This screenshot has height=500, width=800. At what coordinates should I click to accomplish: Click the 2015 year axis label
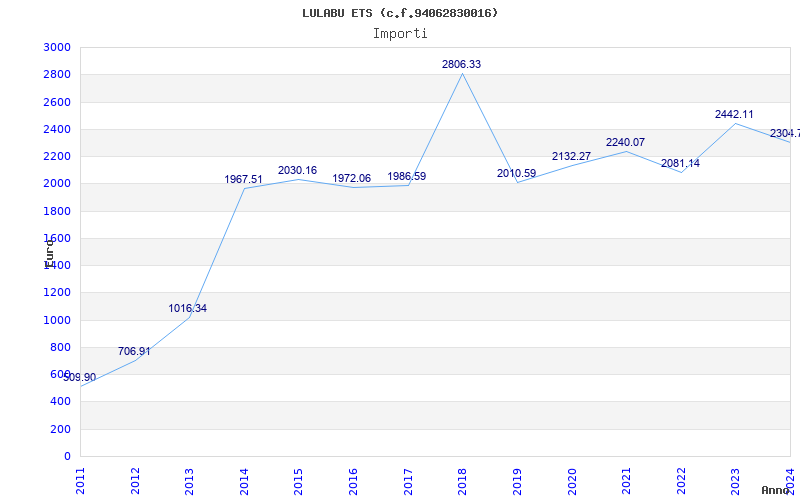coord(298,481)
